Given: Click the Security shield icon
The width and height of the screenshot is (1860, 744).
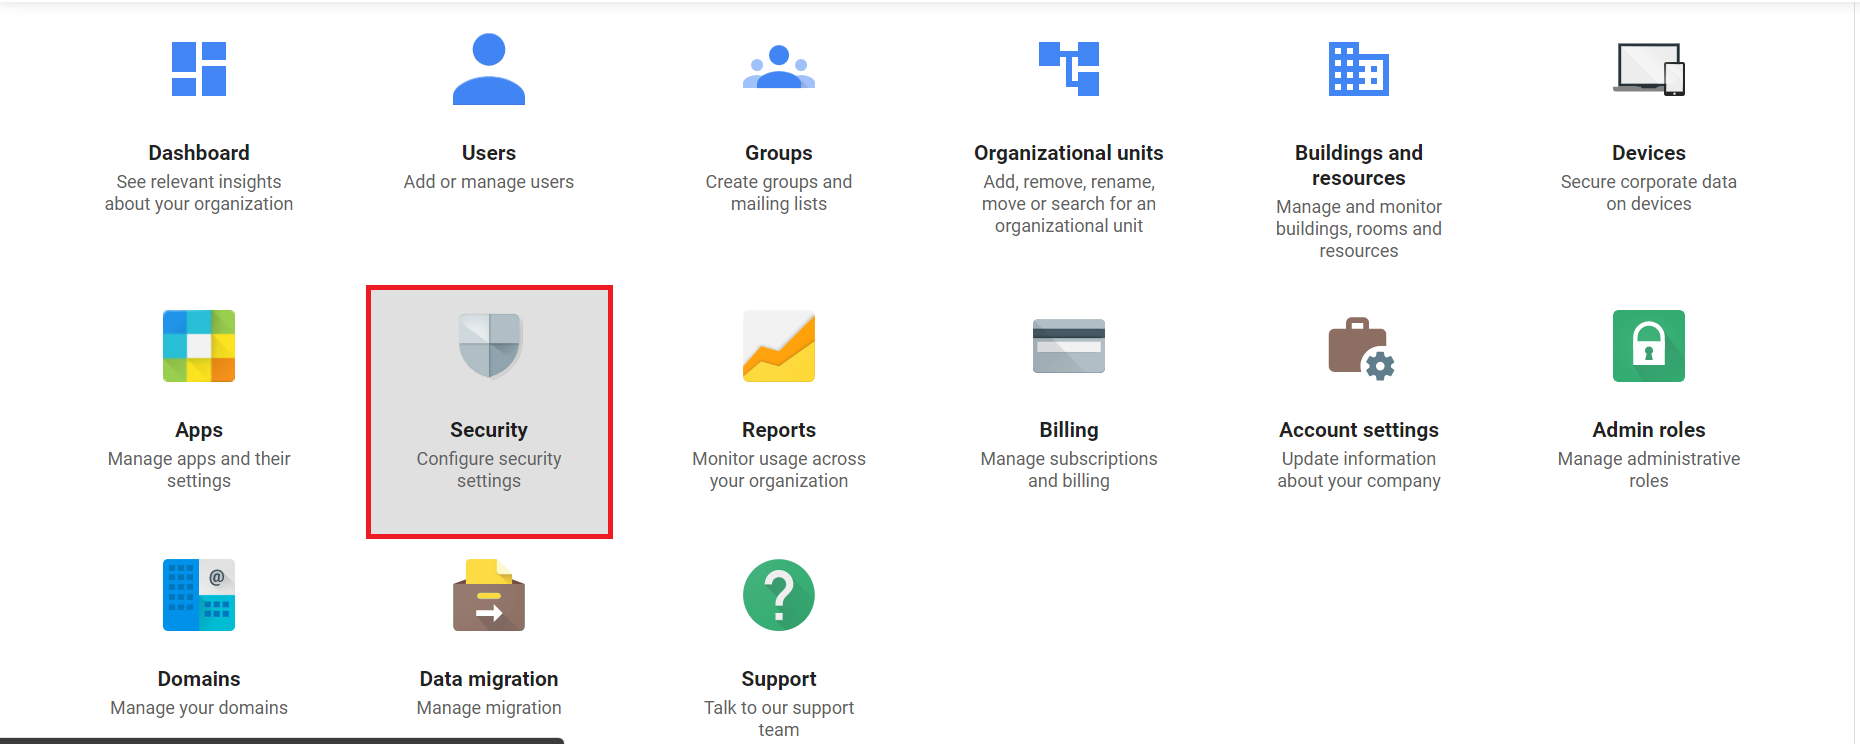Looking at the screenshot, I should coord(489,346).
